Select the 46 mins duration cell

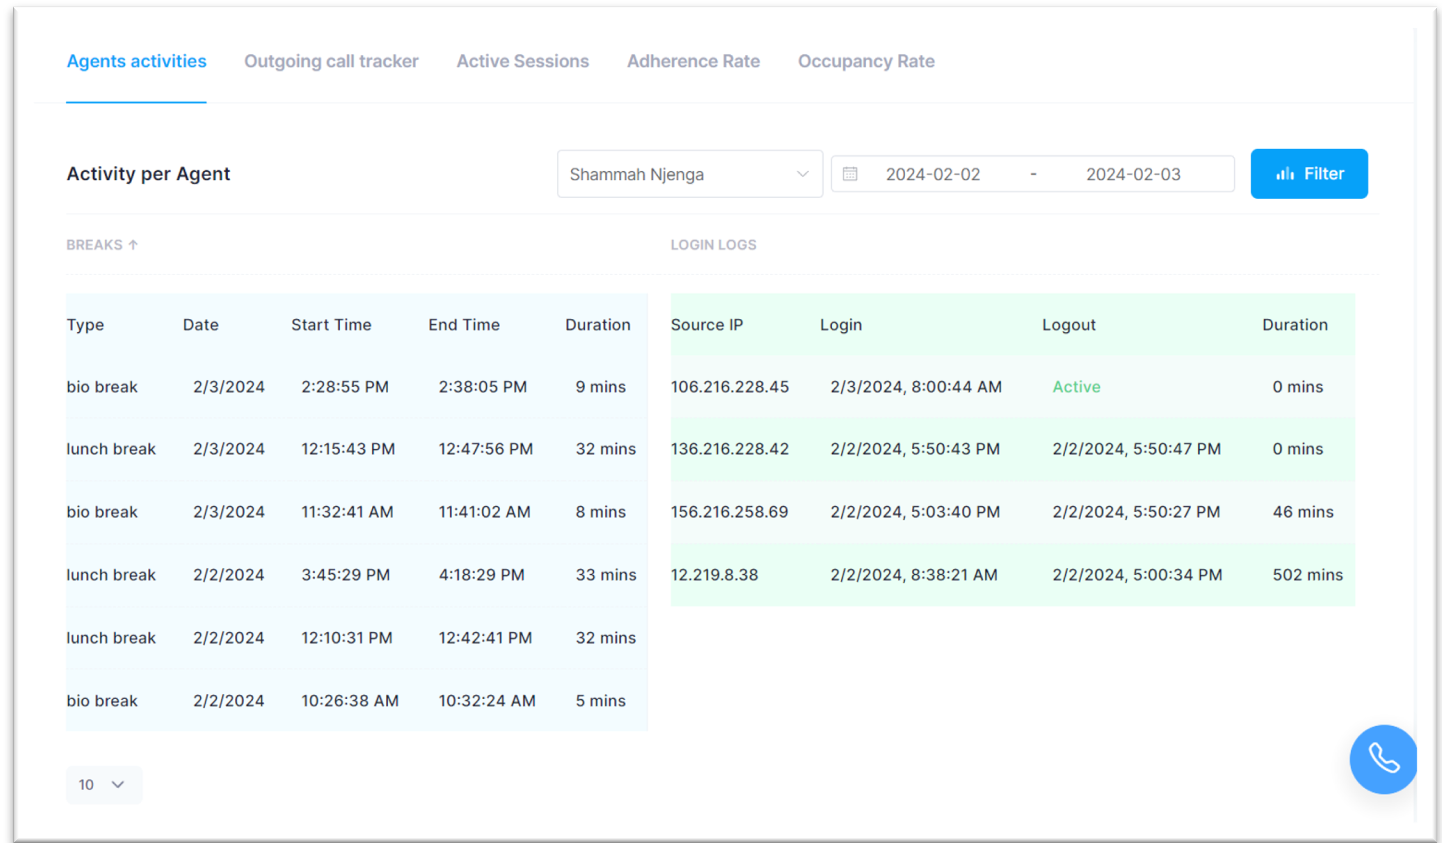click(1303, 512)
